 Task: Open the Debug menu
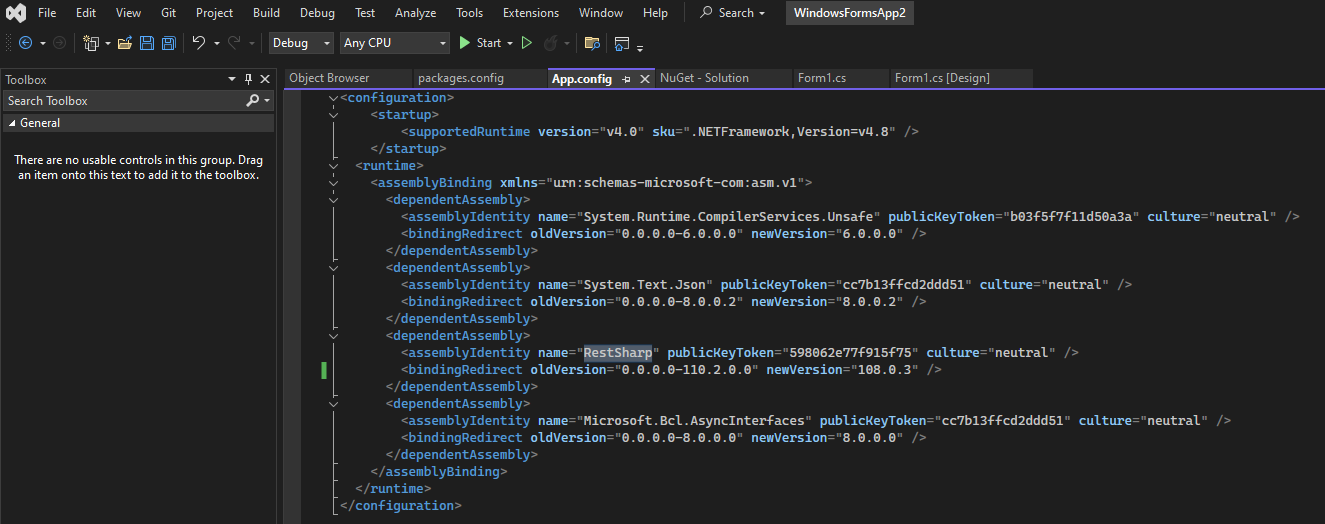click(x=317, y=13)
